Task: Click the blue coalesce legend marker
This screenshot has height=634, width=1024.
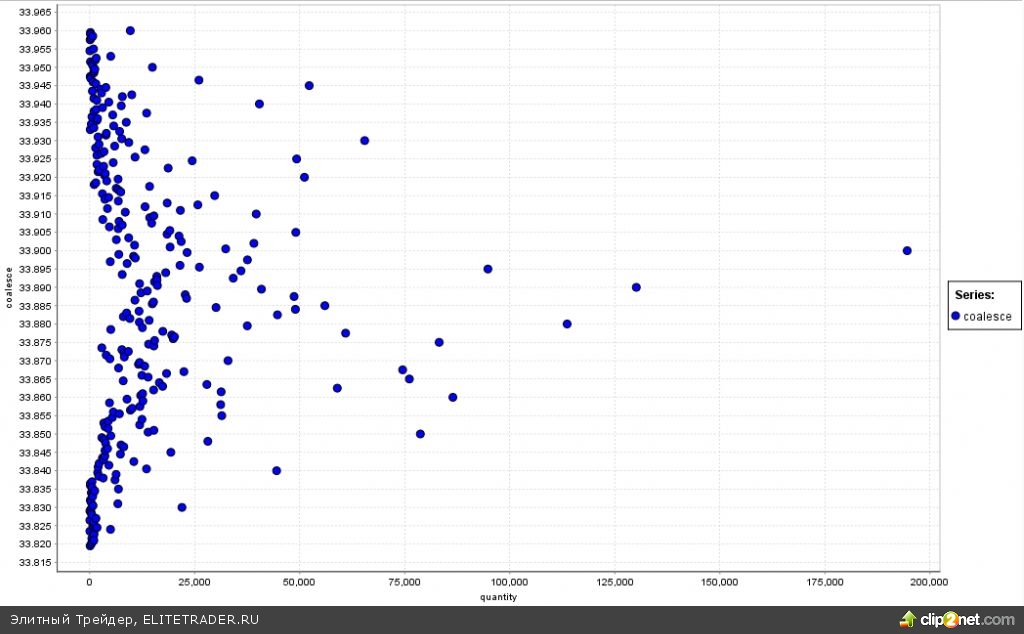Action: point(956,316)
